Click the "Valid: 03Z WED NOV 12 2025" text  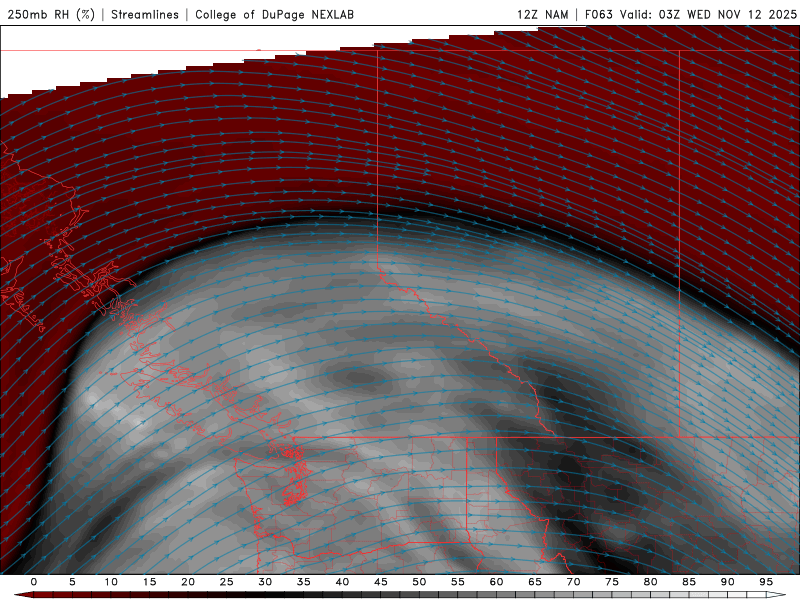(708, 15)
